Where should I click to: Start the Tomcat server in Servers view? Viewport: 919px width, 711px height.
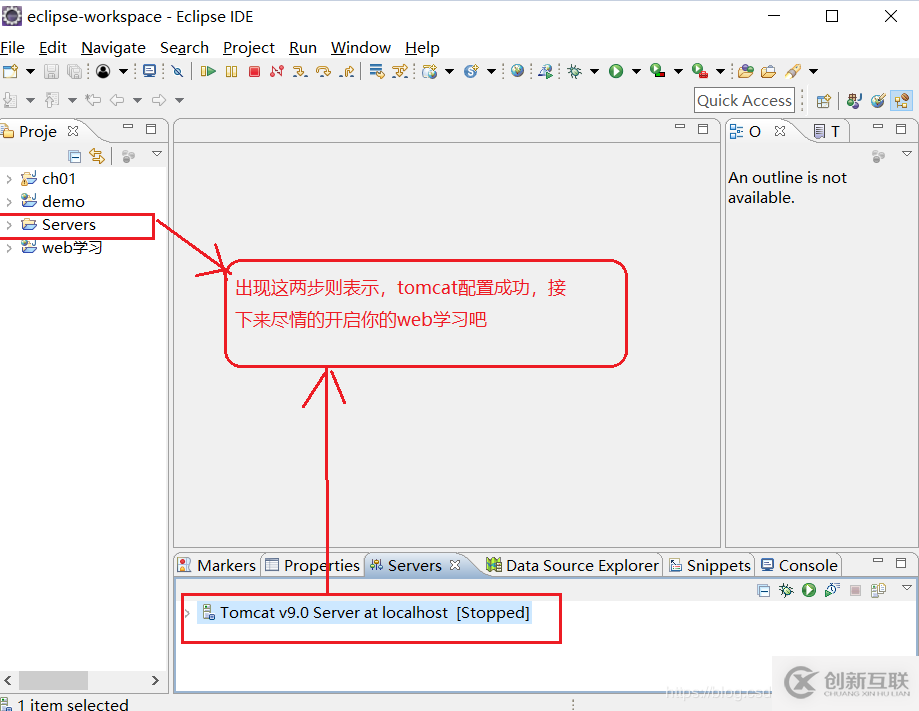pyautogui.click(x=808, y=590)
